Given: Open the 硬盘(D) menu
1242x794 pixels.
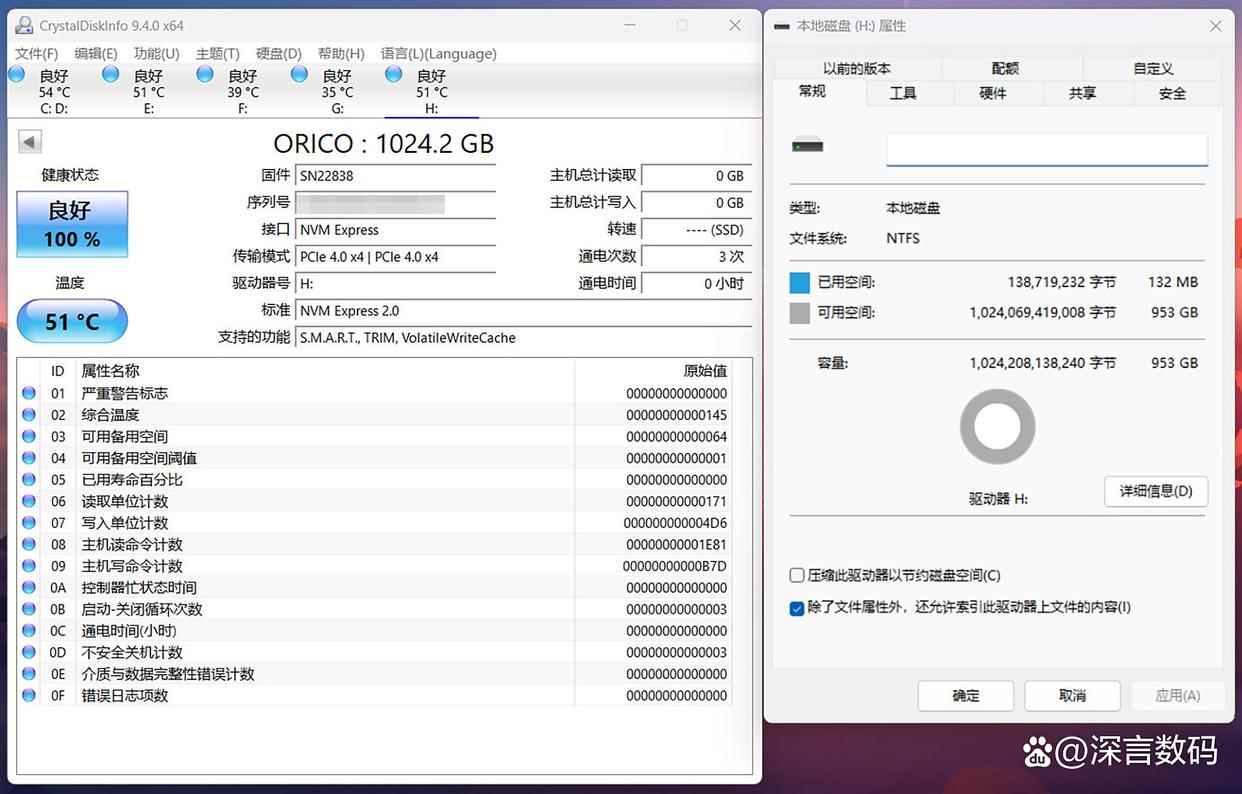Looking at the screenshot, I should tap(279, 54).
